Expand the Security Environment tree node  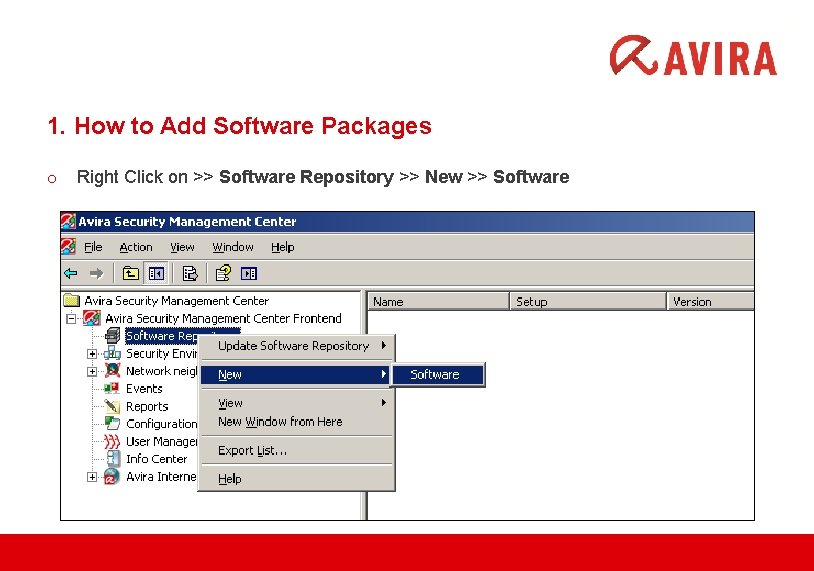92,354
